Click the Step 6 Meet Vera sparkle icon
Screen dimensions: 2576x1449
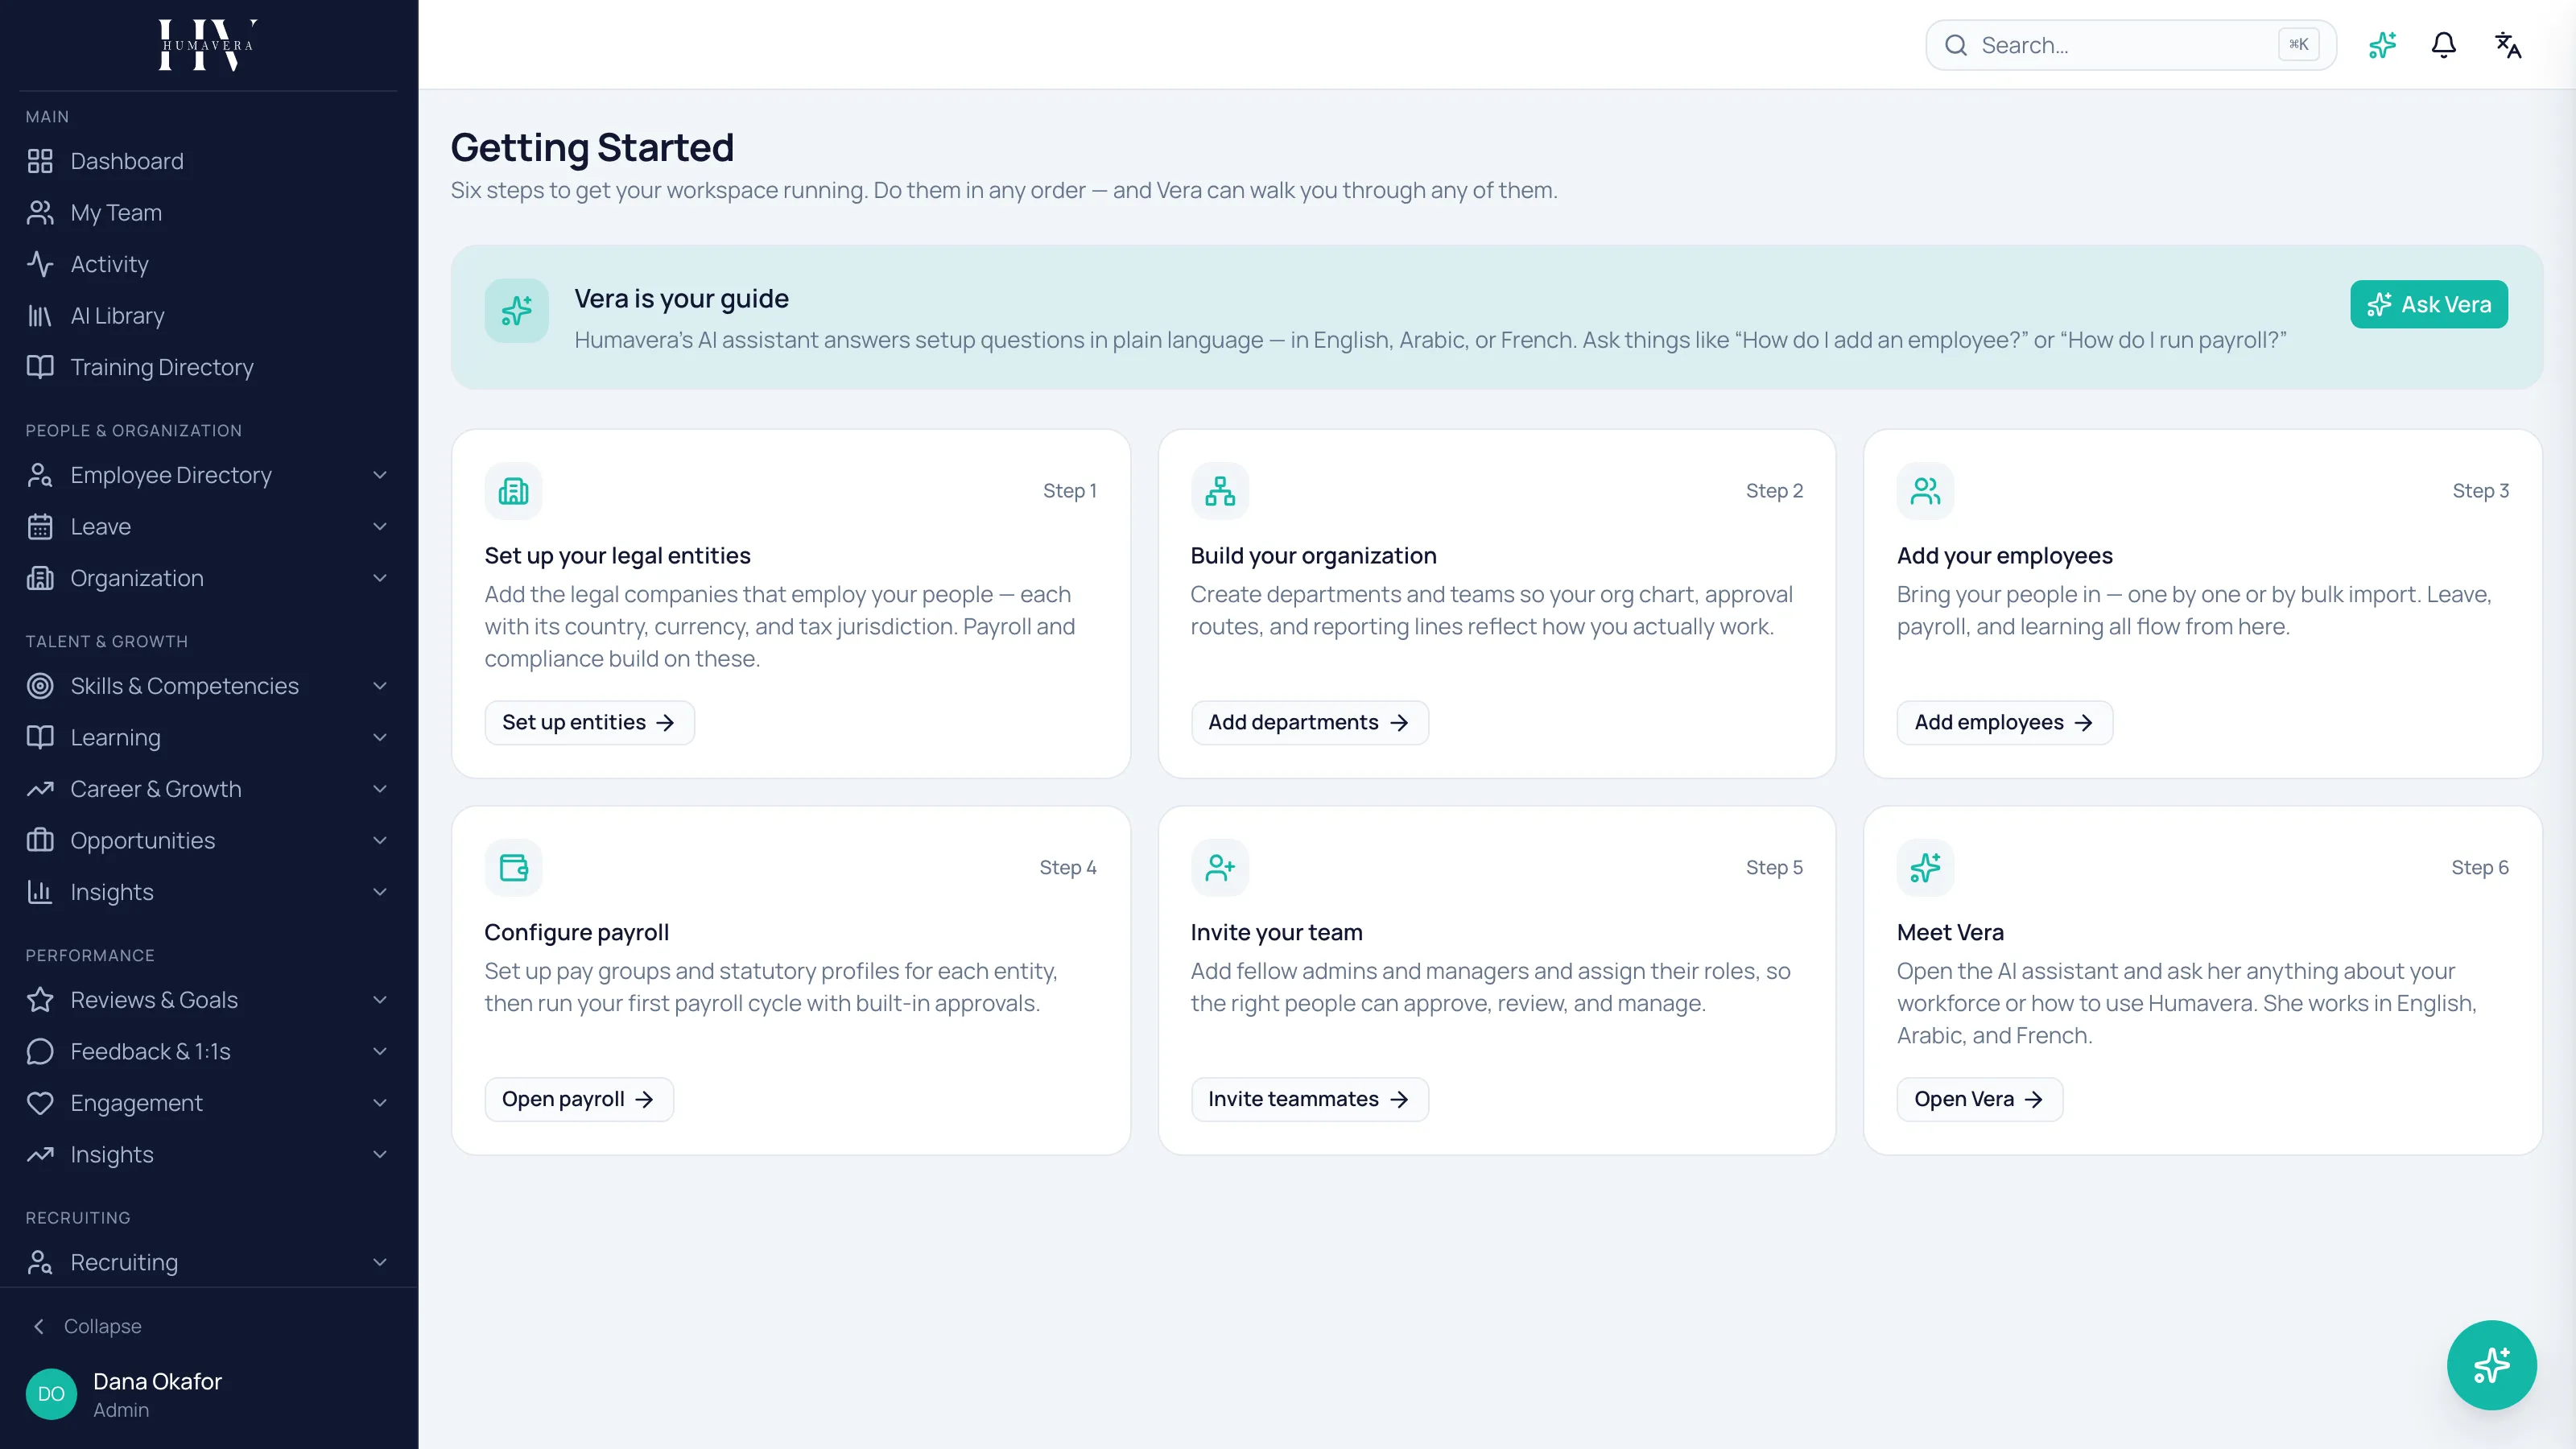pyautogui.click(x=1925, y=868)
